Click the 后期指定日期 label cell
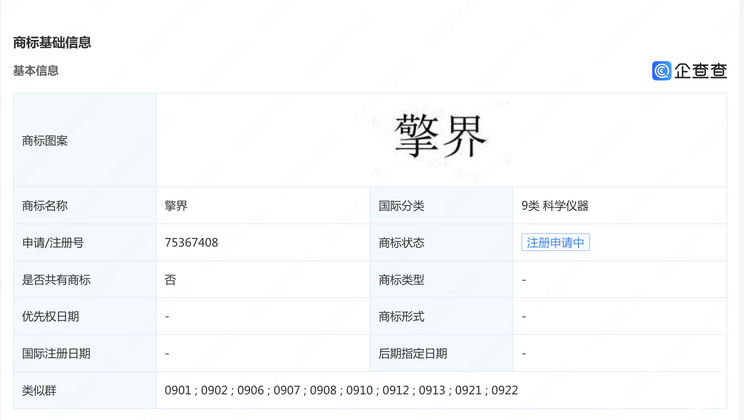This screenshot has height=420, width=744. point(441,354)
